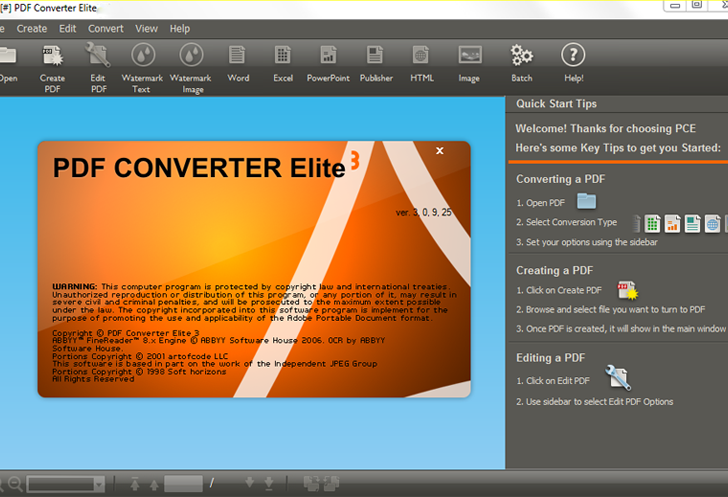Click the folder icon beside Open PDF tip
Screen dimensions: 728x497
point(586,201)
